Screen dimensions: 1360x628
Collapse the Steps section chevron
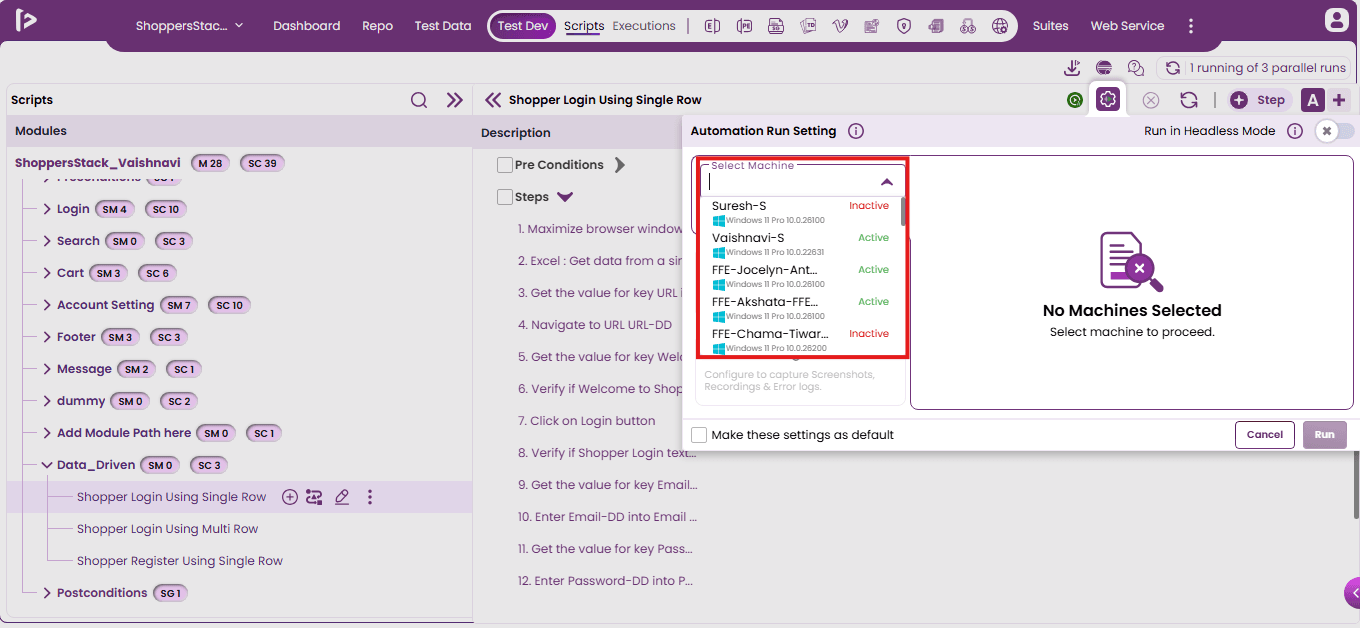click(x=565, y=197)
